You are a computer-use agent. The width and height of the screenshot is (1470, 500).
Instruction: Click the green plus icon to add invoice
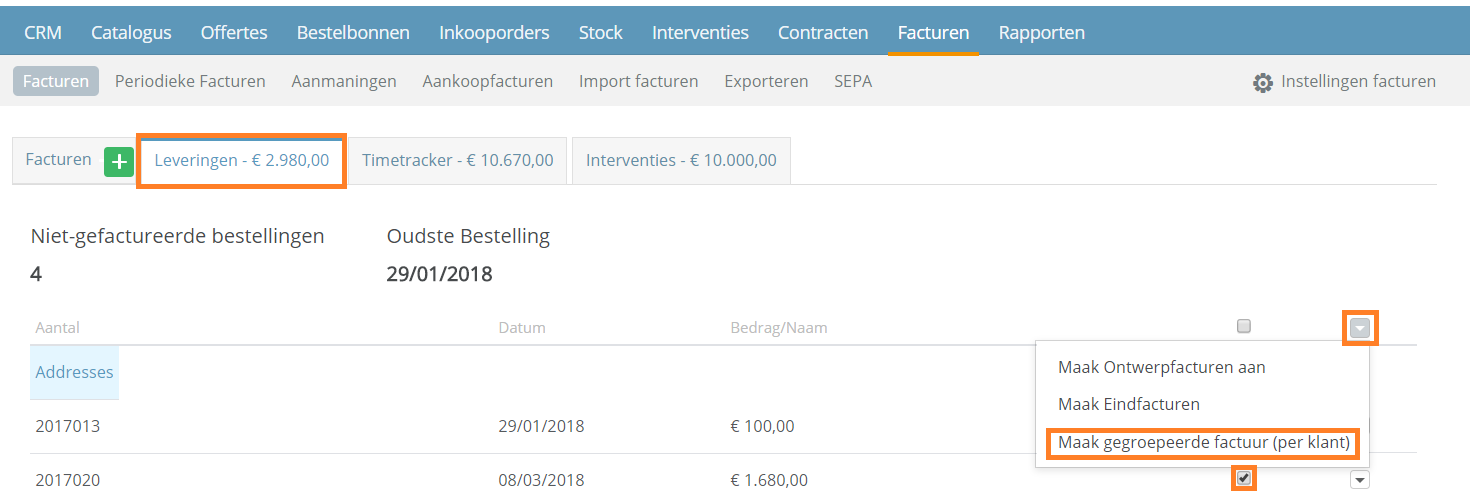[119, 161]
